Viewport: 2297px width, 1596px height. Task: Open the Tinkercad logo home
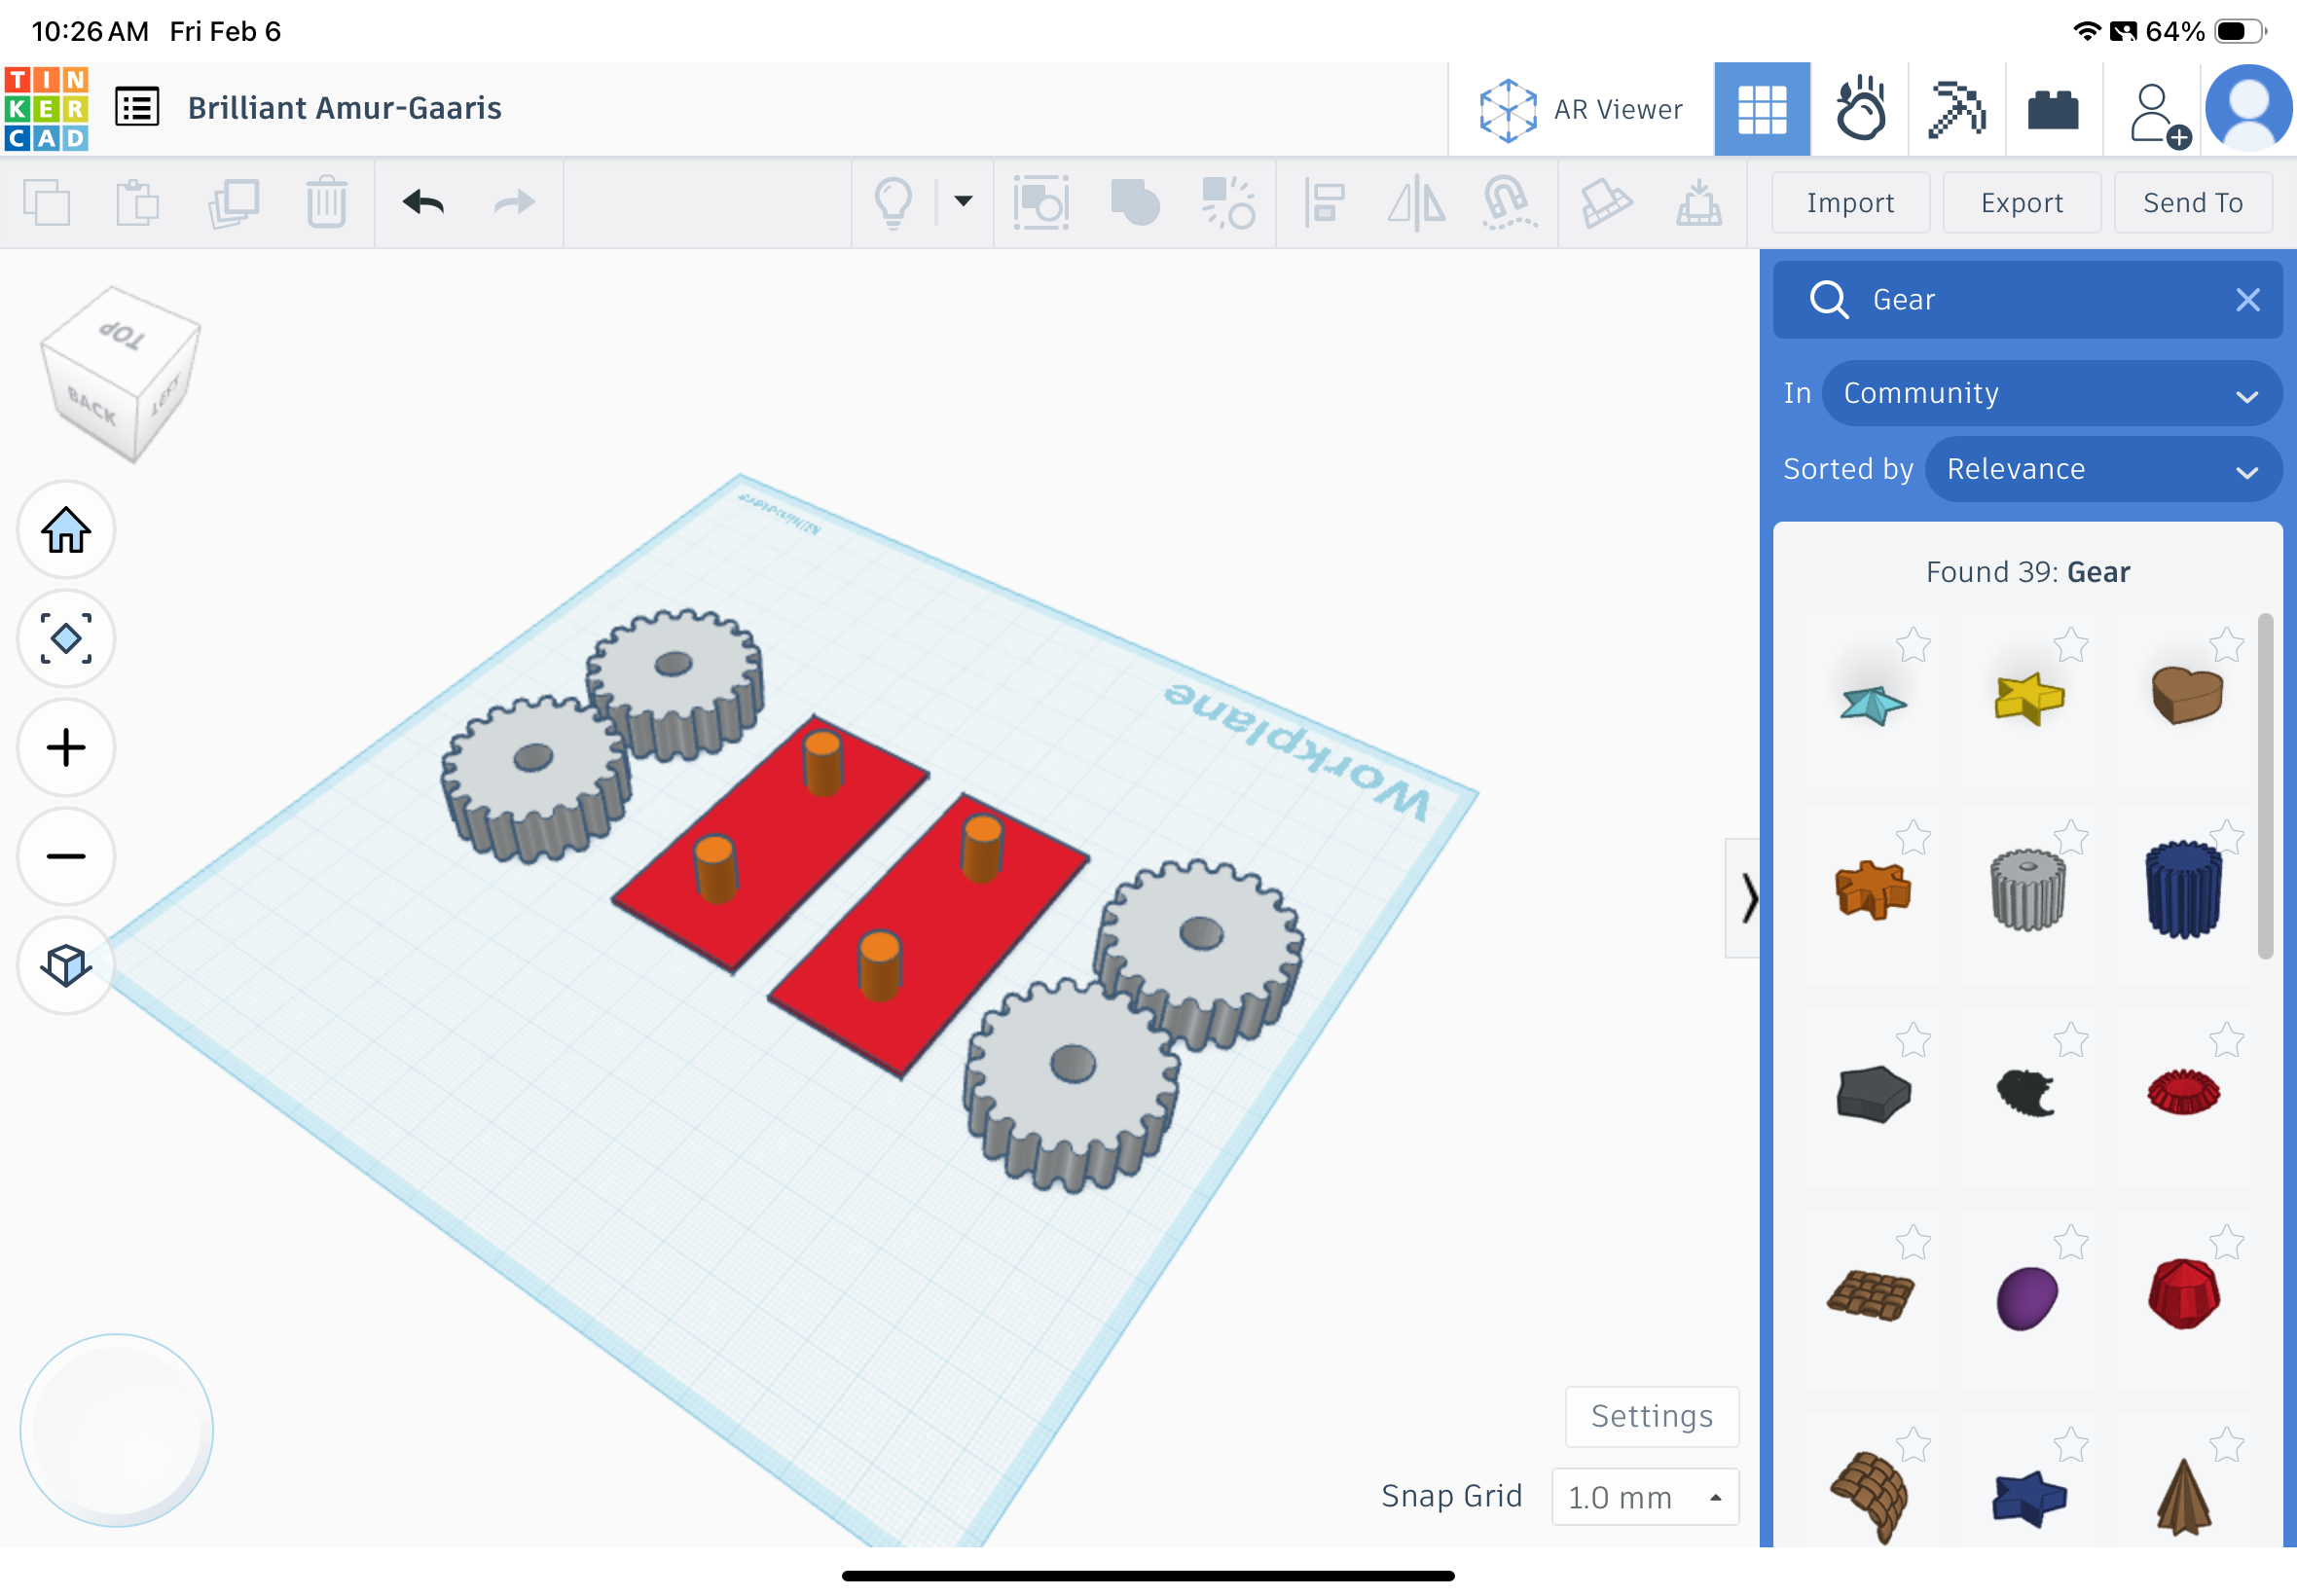coord(46,108)
